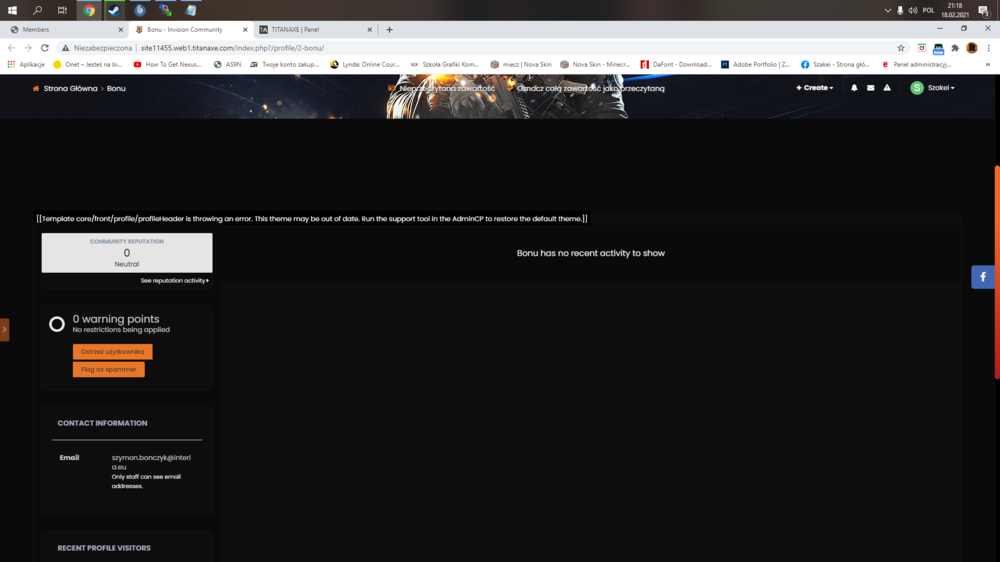
Task: Open Steam from the taskbar
Action: coord(114,10)
